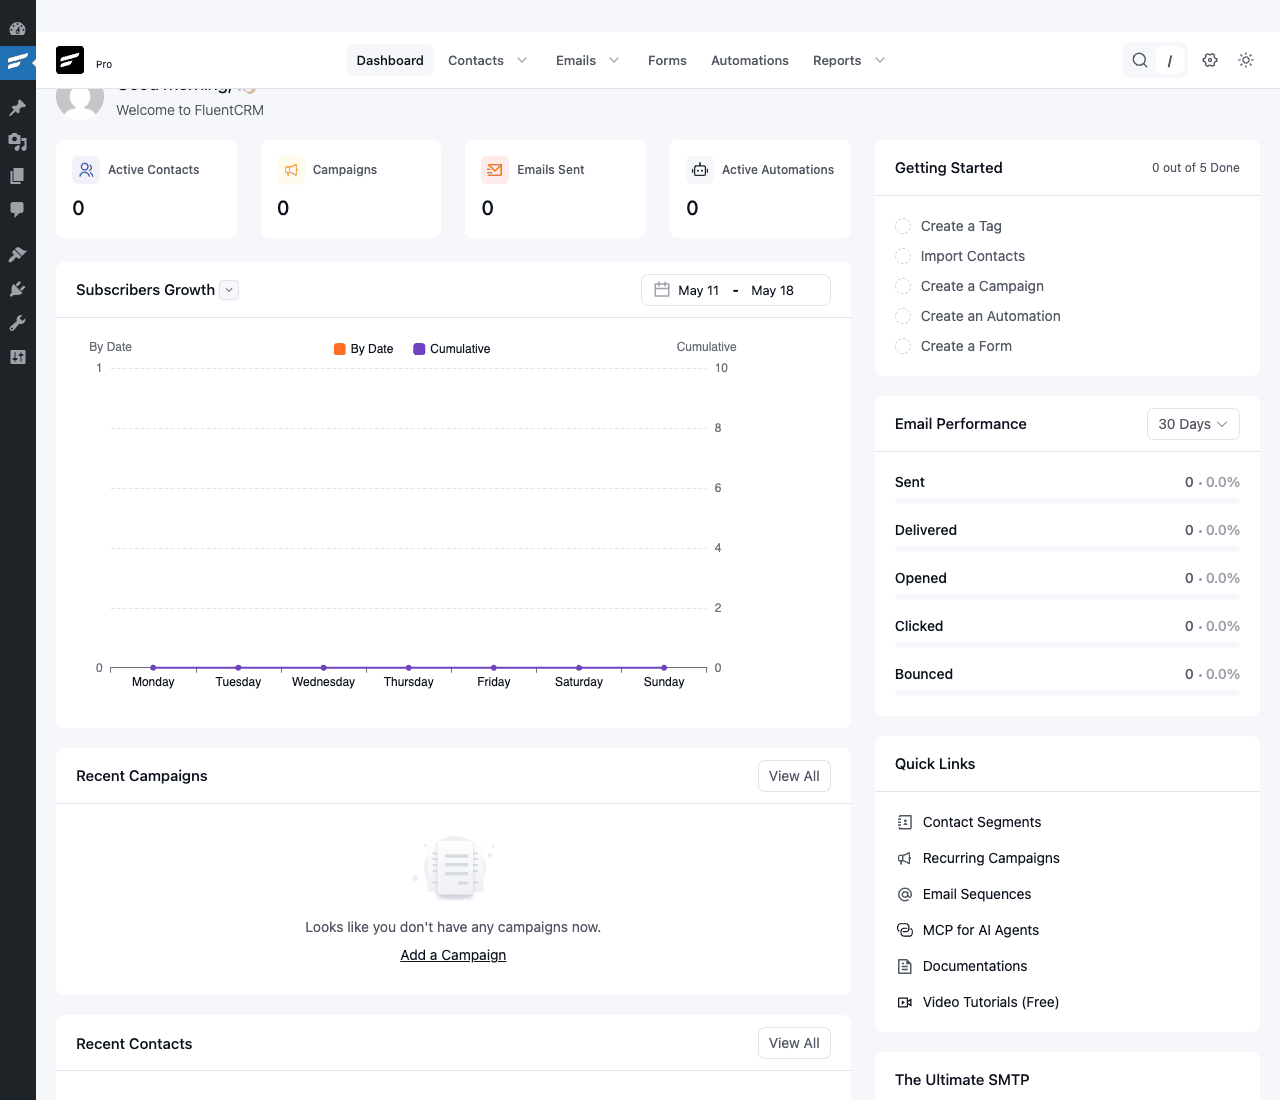Toggle the Cumulative legend series
This screenshot has height=1100, width=1280.
click(x=452, y=349)
